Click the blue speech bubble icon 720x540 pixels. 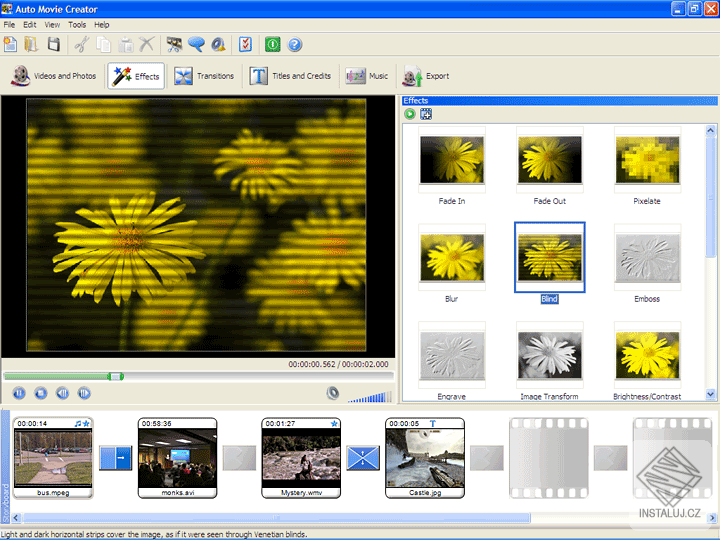coord(197,45)
